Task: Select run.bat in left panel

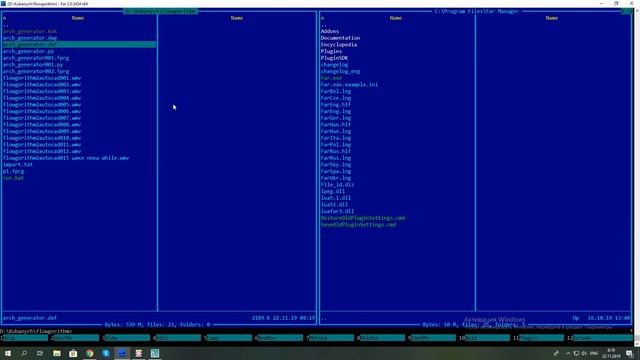Action: 13,178
